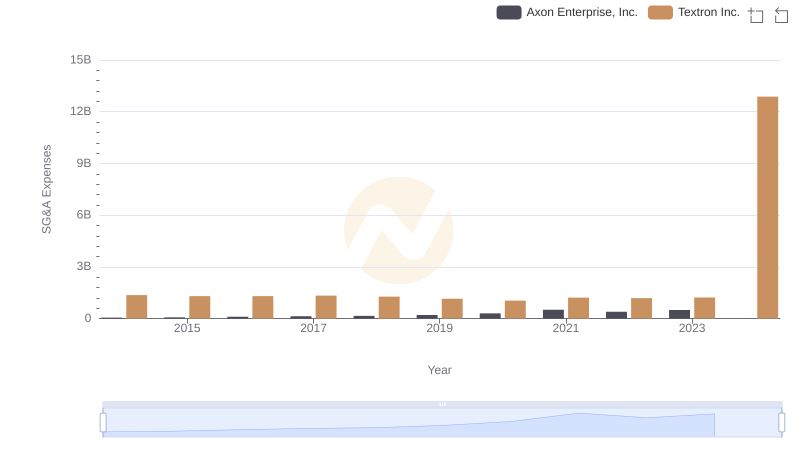This screenshot has height=461, width=800.
Task: Click the 15B y-axis label
Action: pyautogui.click(x=81, y=60)
